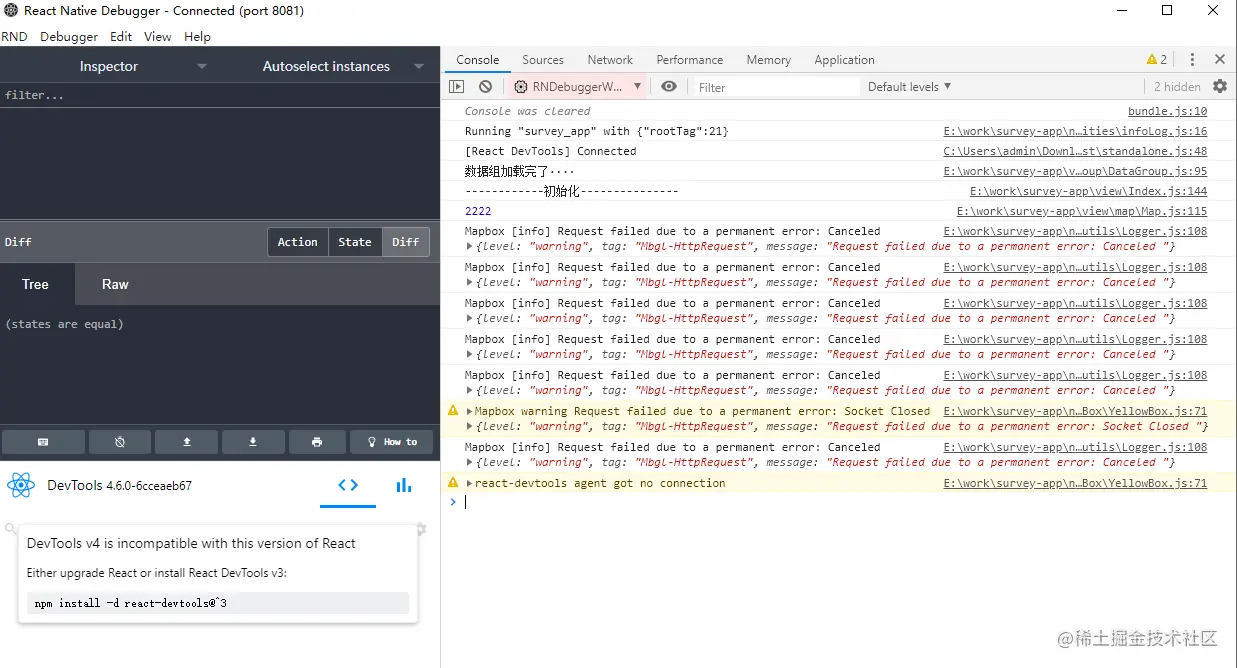Image resolution: width=1237 pixels, height=668 pixels.
Task: Clear console with the ban icon
Action: coord(485,87)
